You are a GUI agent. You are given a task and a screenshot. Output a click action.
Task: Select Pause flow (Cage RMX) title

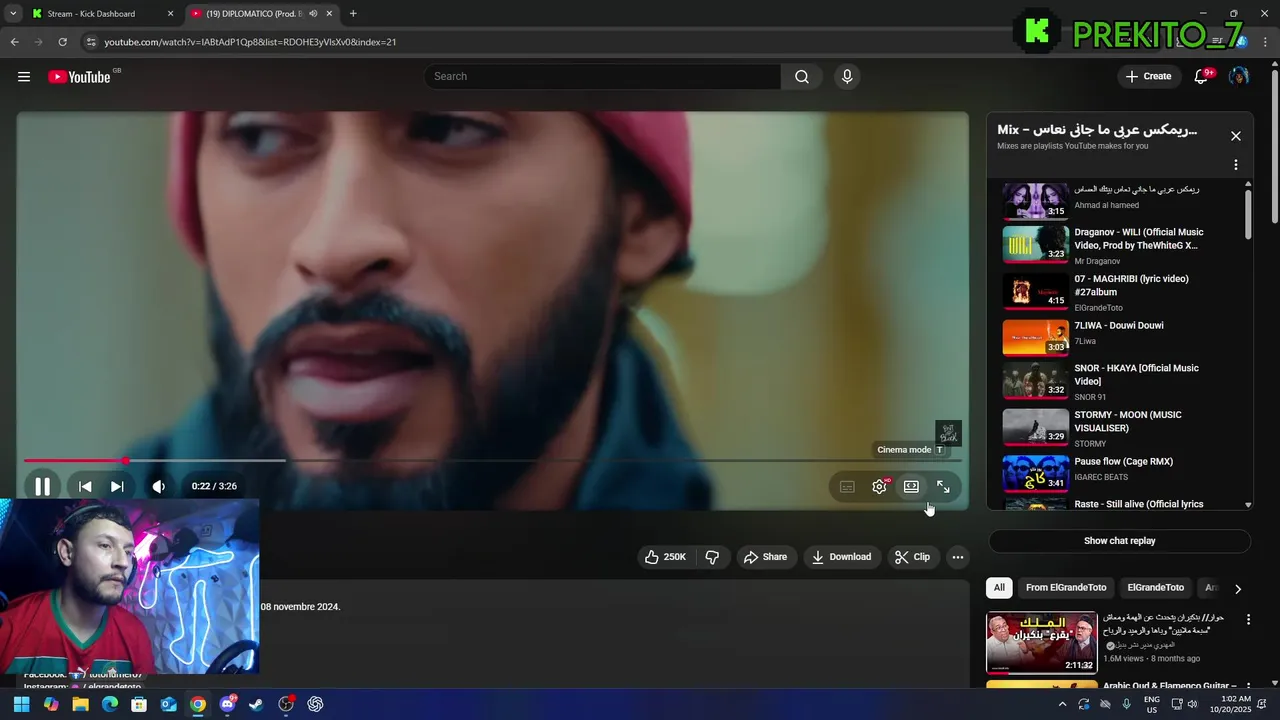[x=1124, y=462]
